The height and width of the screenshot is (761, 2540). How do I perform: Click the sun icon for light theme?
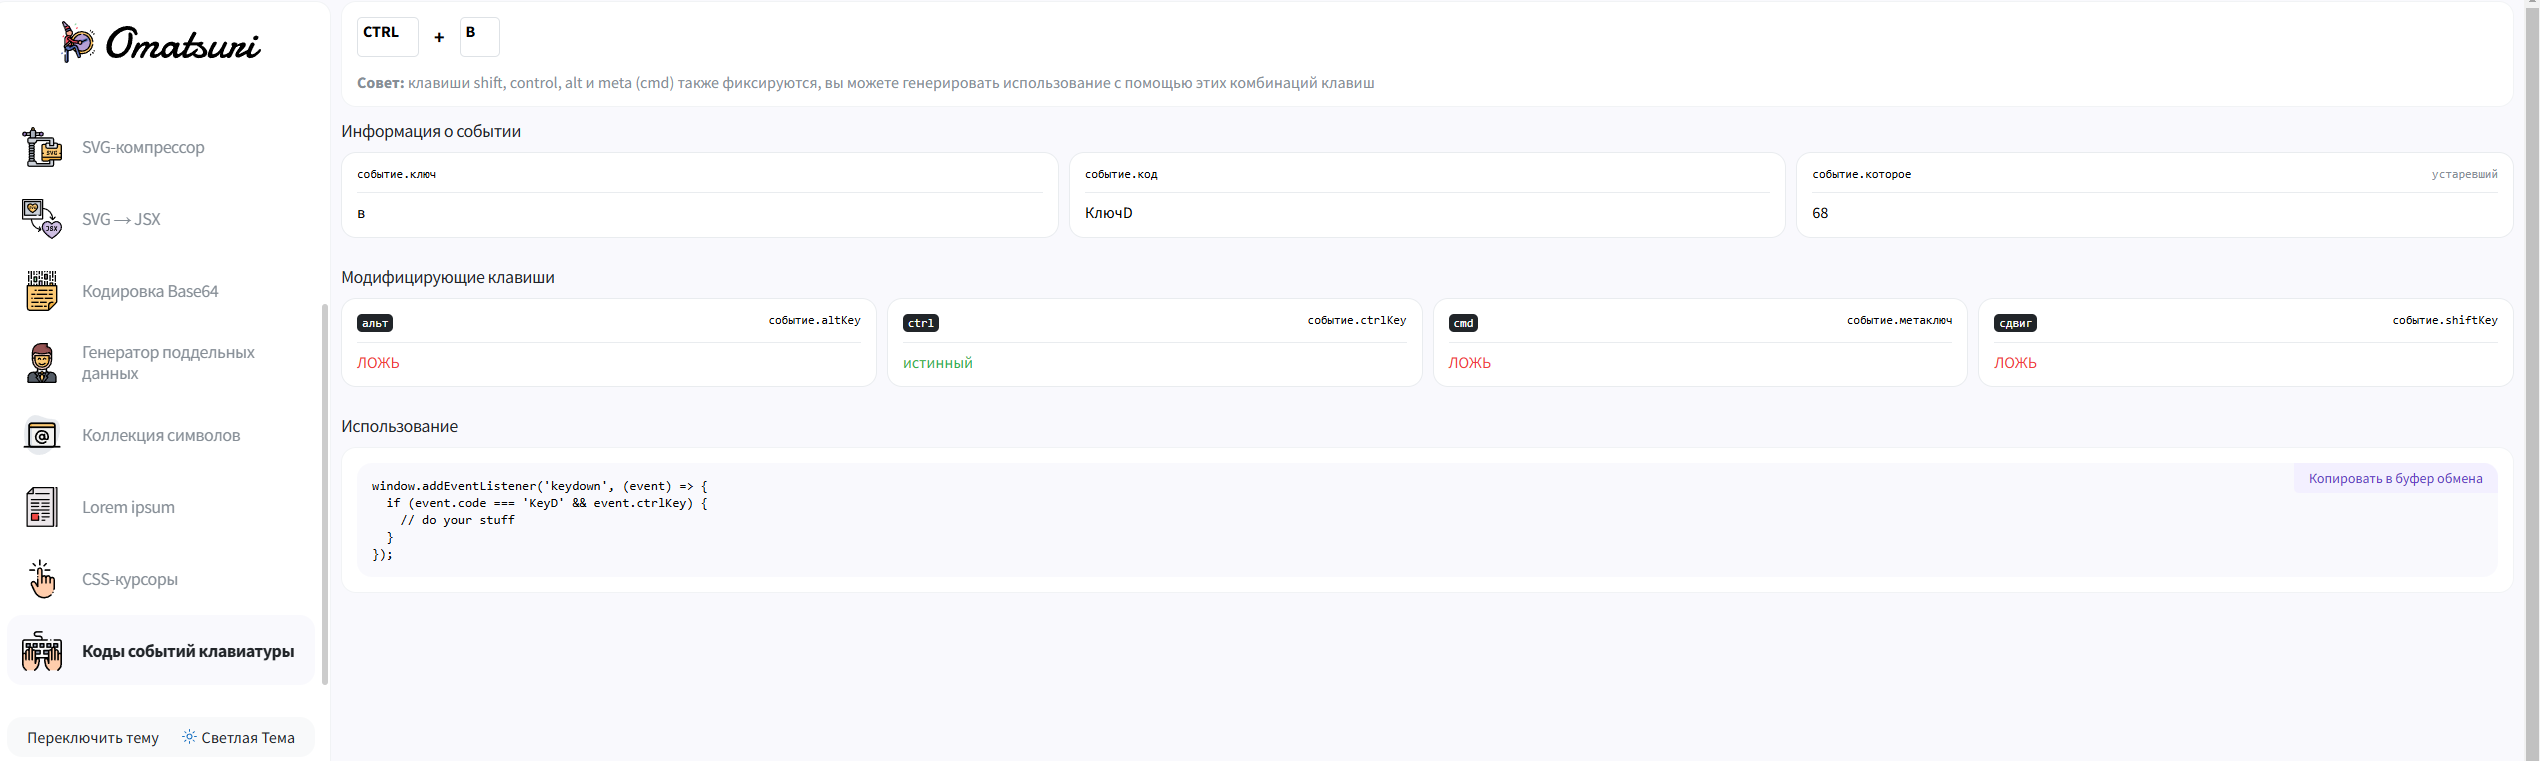pos(189,737)
